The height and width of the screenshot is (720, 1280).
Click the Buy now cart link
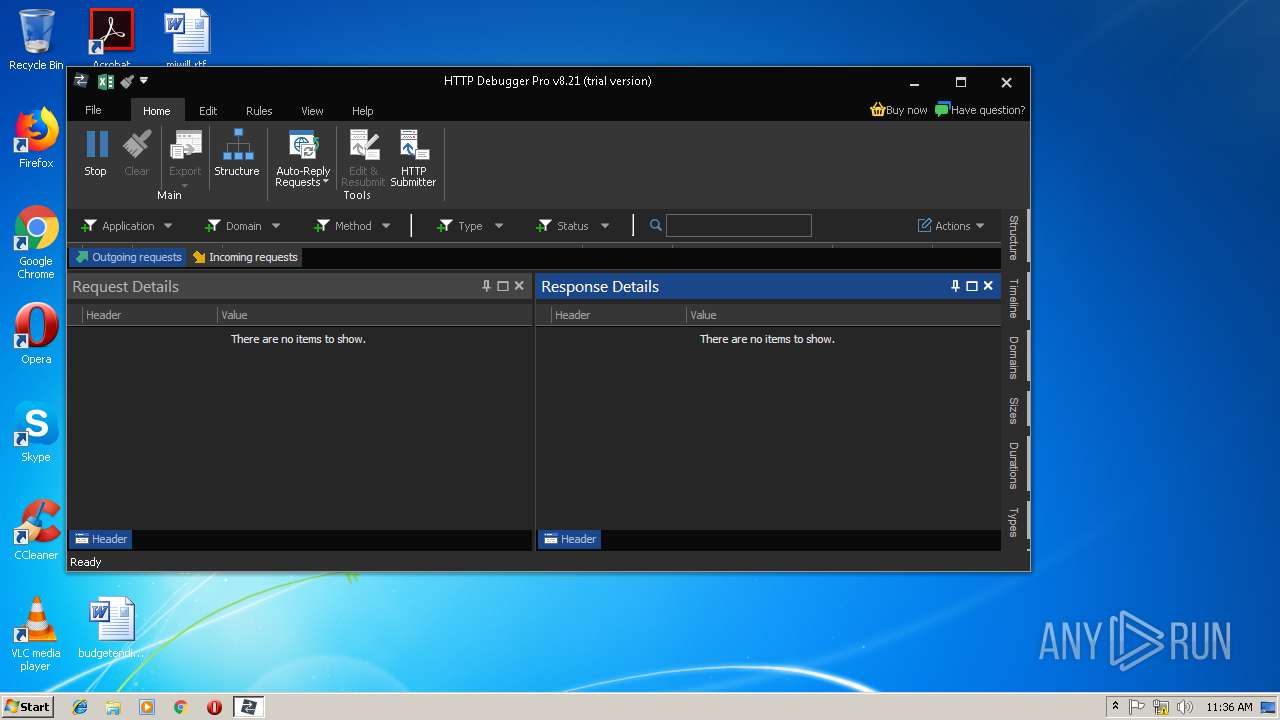[899, 110]
